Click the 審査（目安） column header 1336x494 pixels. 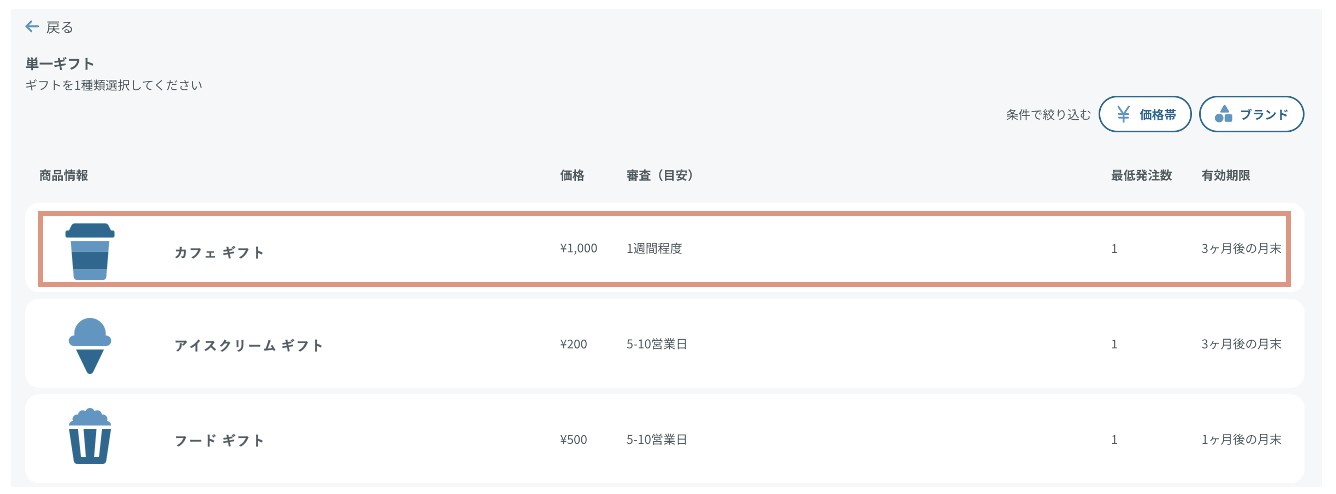[x=660, y=176]
